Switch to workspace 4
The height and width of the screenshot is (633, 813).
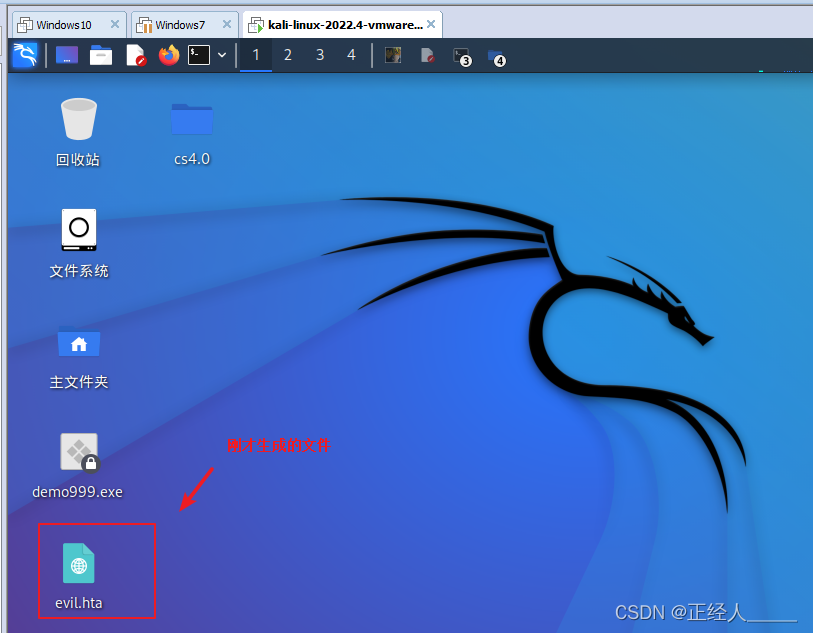point(352,54)
